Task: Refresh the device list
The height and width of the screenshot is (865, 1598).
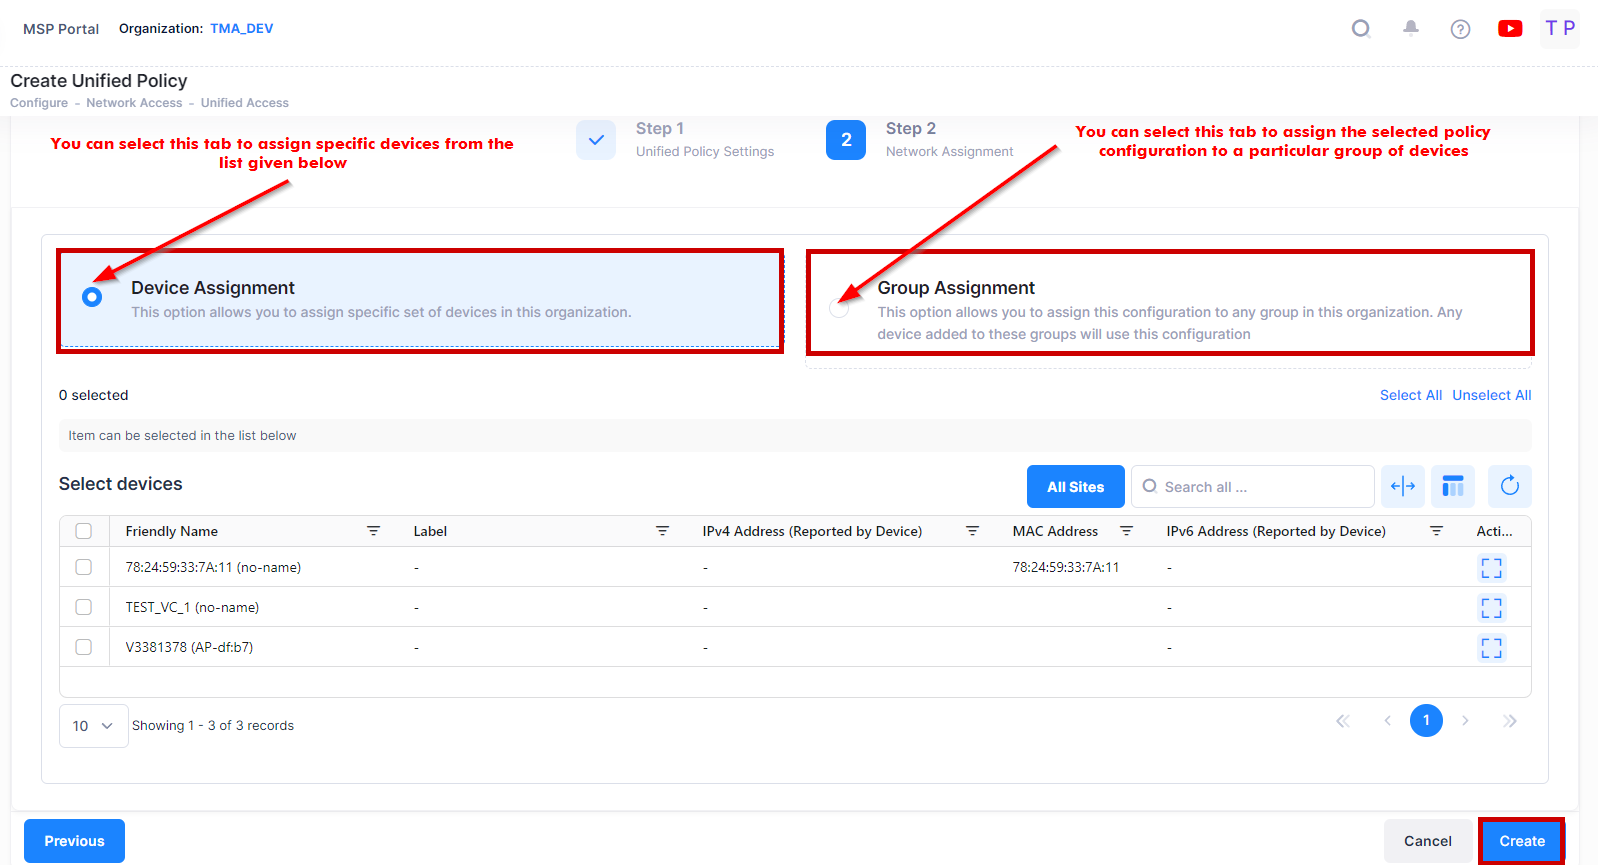Action: pyautogui.click(x=1509, y=487)
